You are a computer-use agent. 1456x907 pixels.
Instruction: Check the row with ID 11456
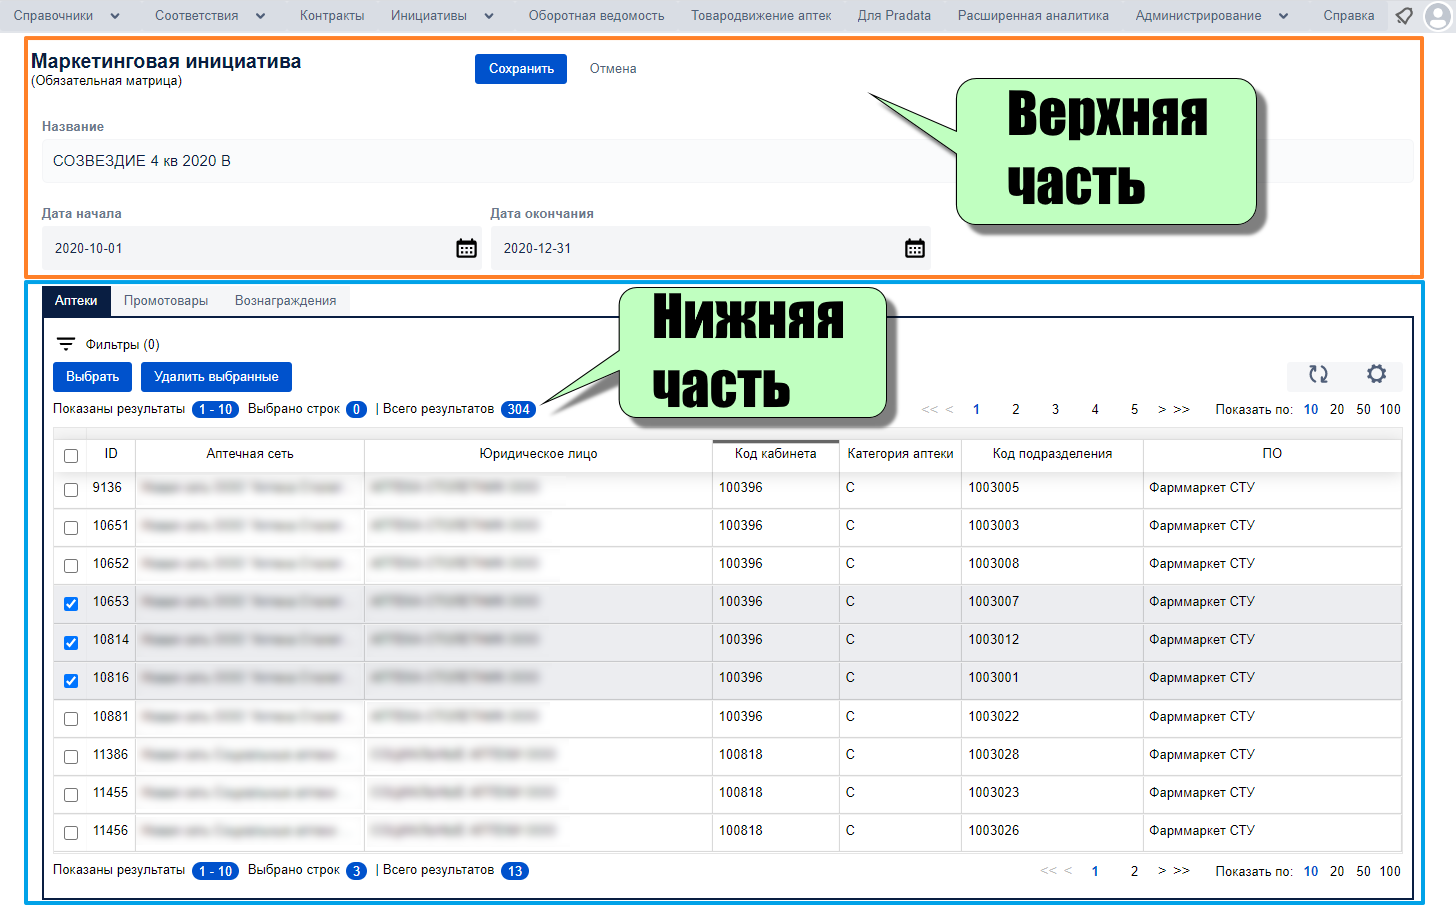point(71,832)
